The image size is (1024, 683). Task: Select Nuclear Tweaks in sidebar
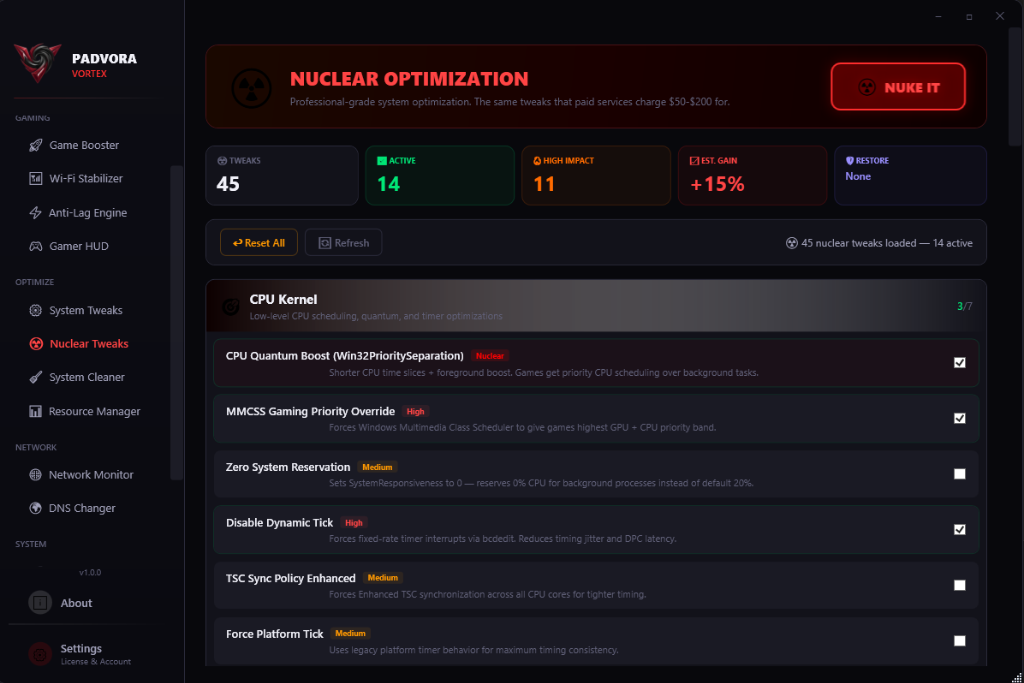pyautogui.click(x=90, y=343)
